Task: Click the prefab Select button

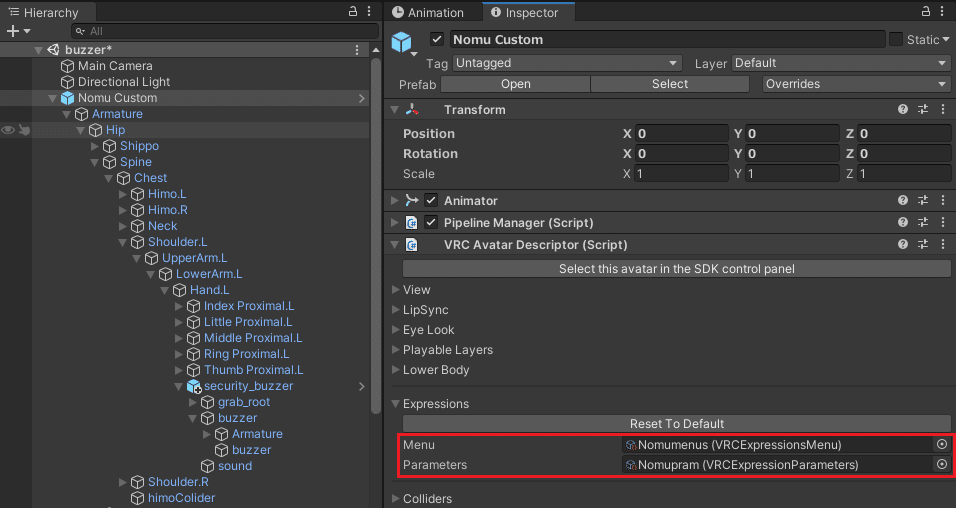Action: point(669,84)
